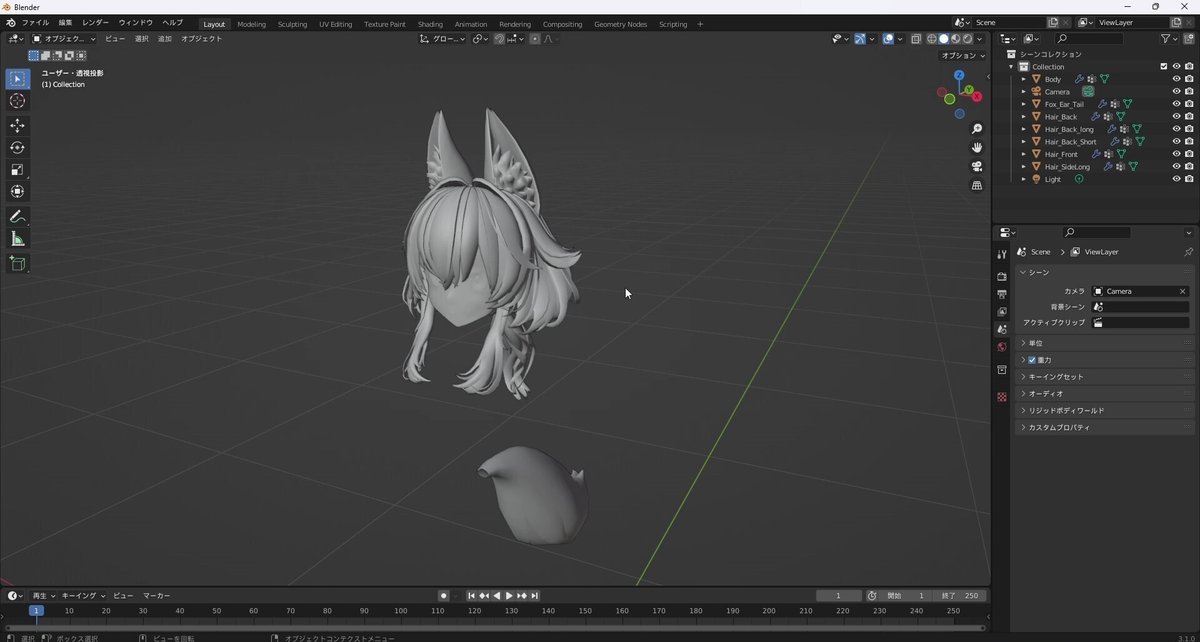
Task: Uncheck the Collection exclude checkbox
Action: point(1163,66)
